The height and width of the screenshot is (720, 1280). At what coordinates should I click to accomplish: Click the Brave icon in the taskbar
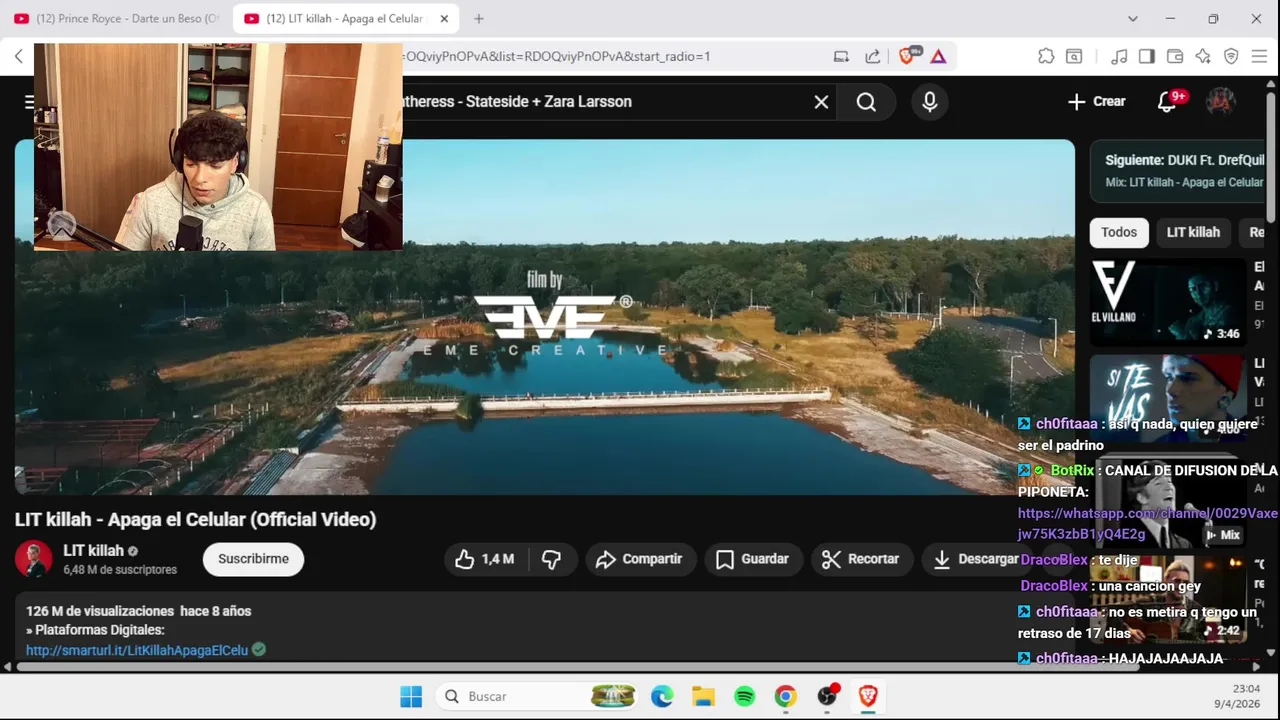point(868,696)
